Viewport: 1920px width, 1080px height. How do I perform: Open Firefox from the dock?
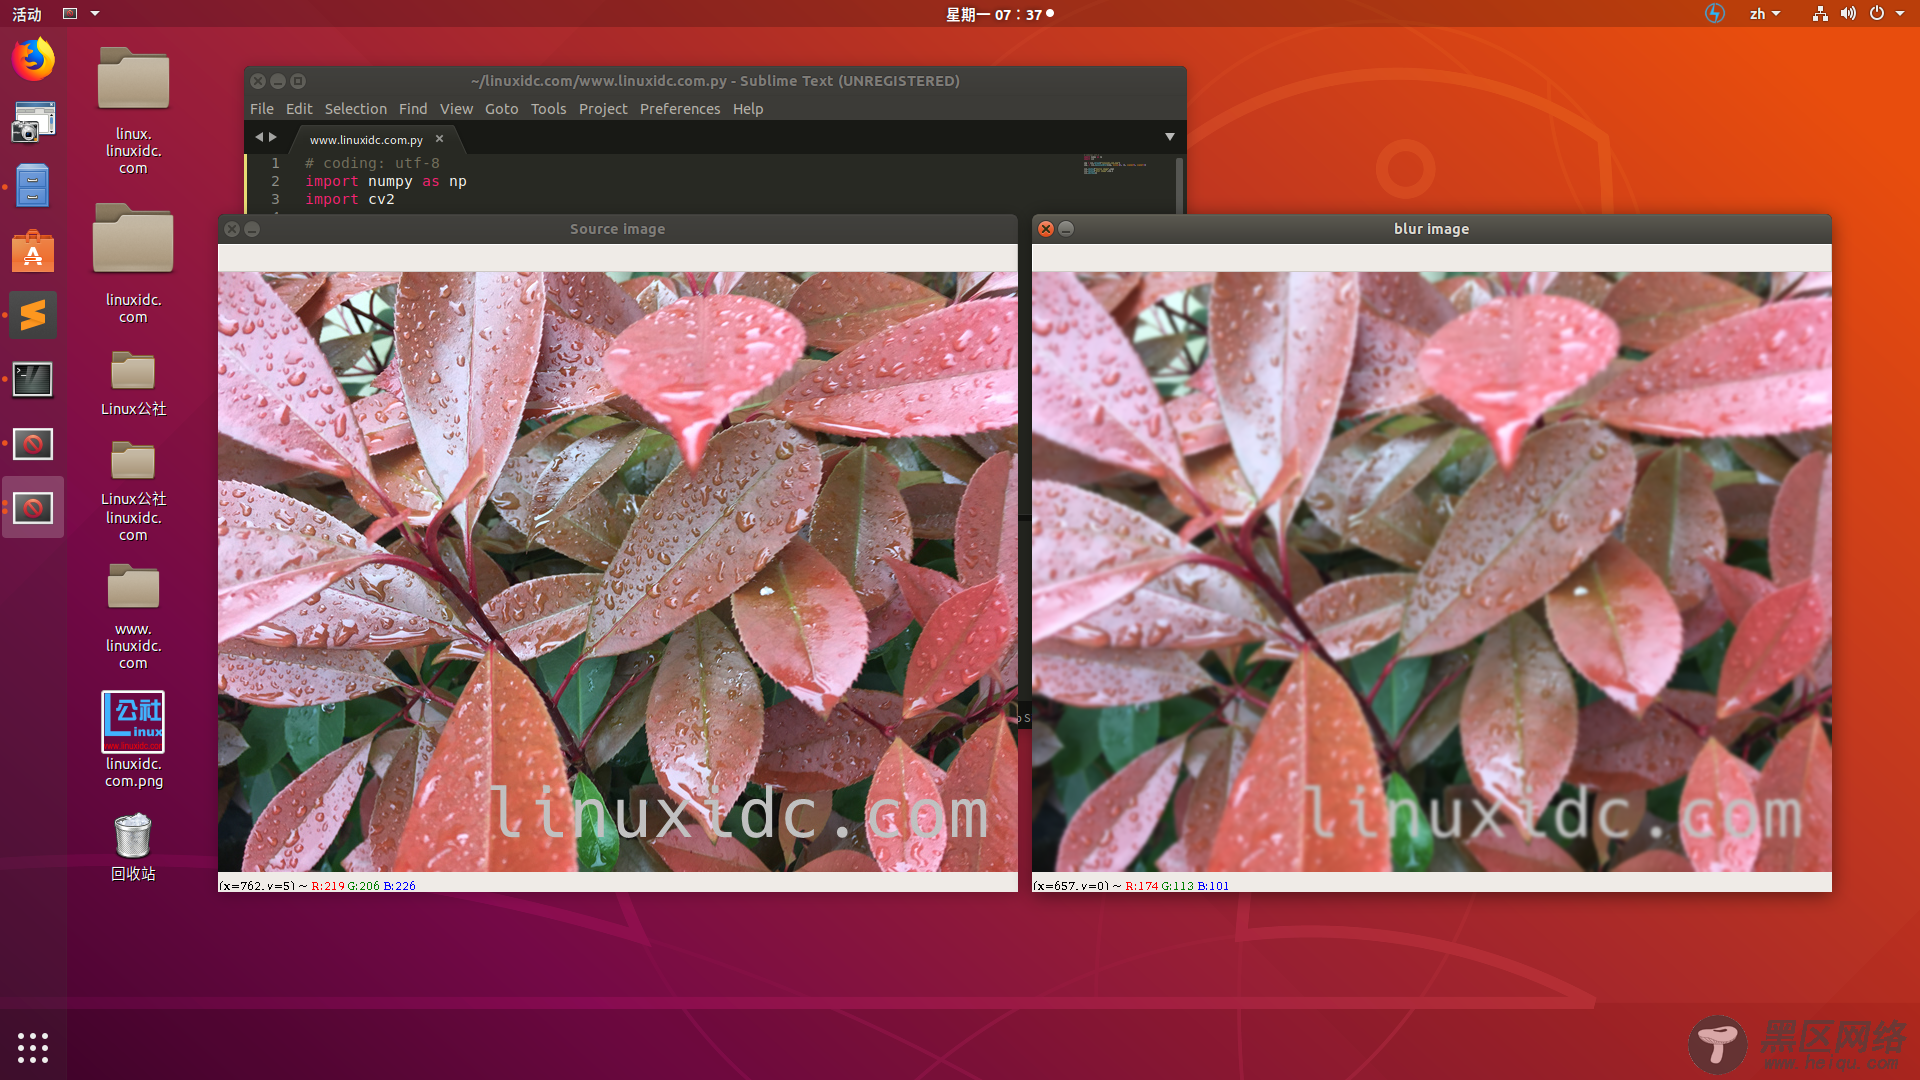33,60
